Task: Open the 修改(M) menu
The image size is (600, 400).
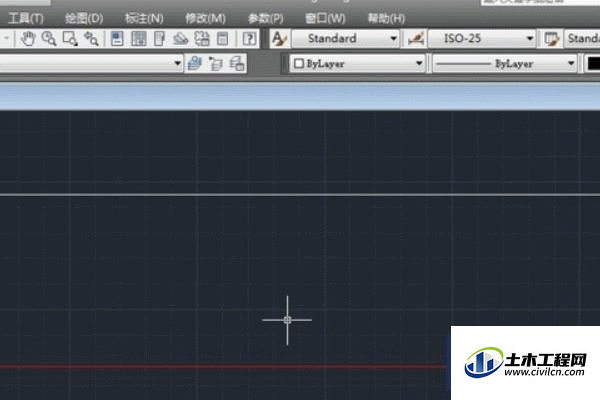Action: pyautogui.click(x=205, y=18)
